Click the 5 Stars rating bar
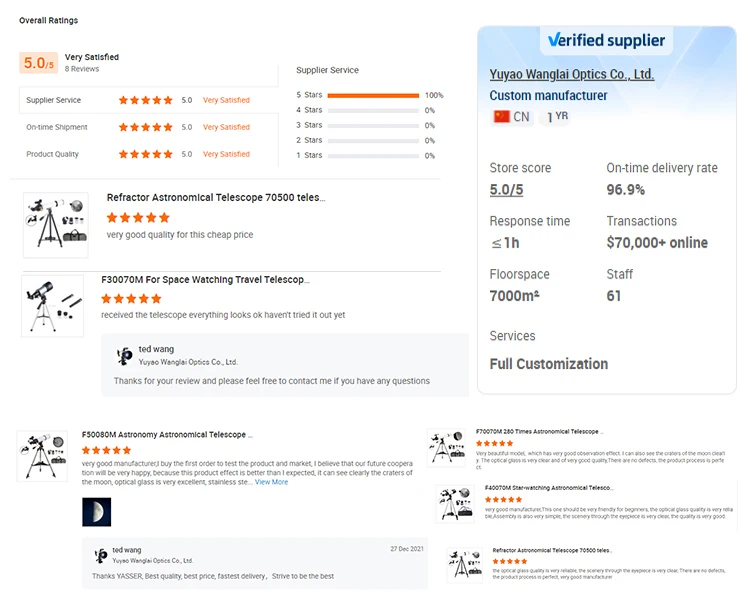750x607 pixels. 373,95
